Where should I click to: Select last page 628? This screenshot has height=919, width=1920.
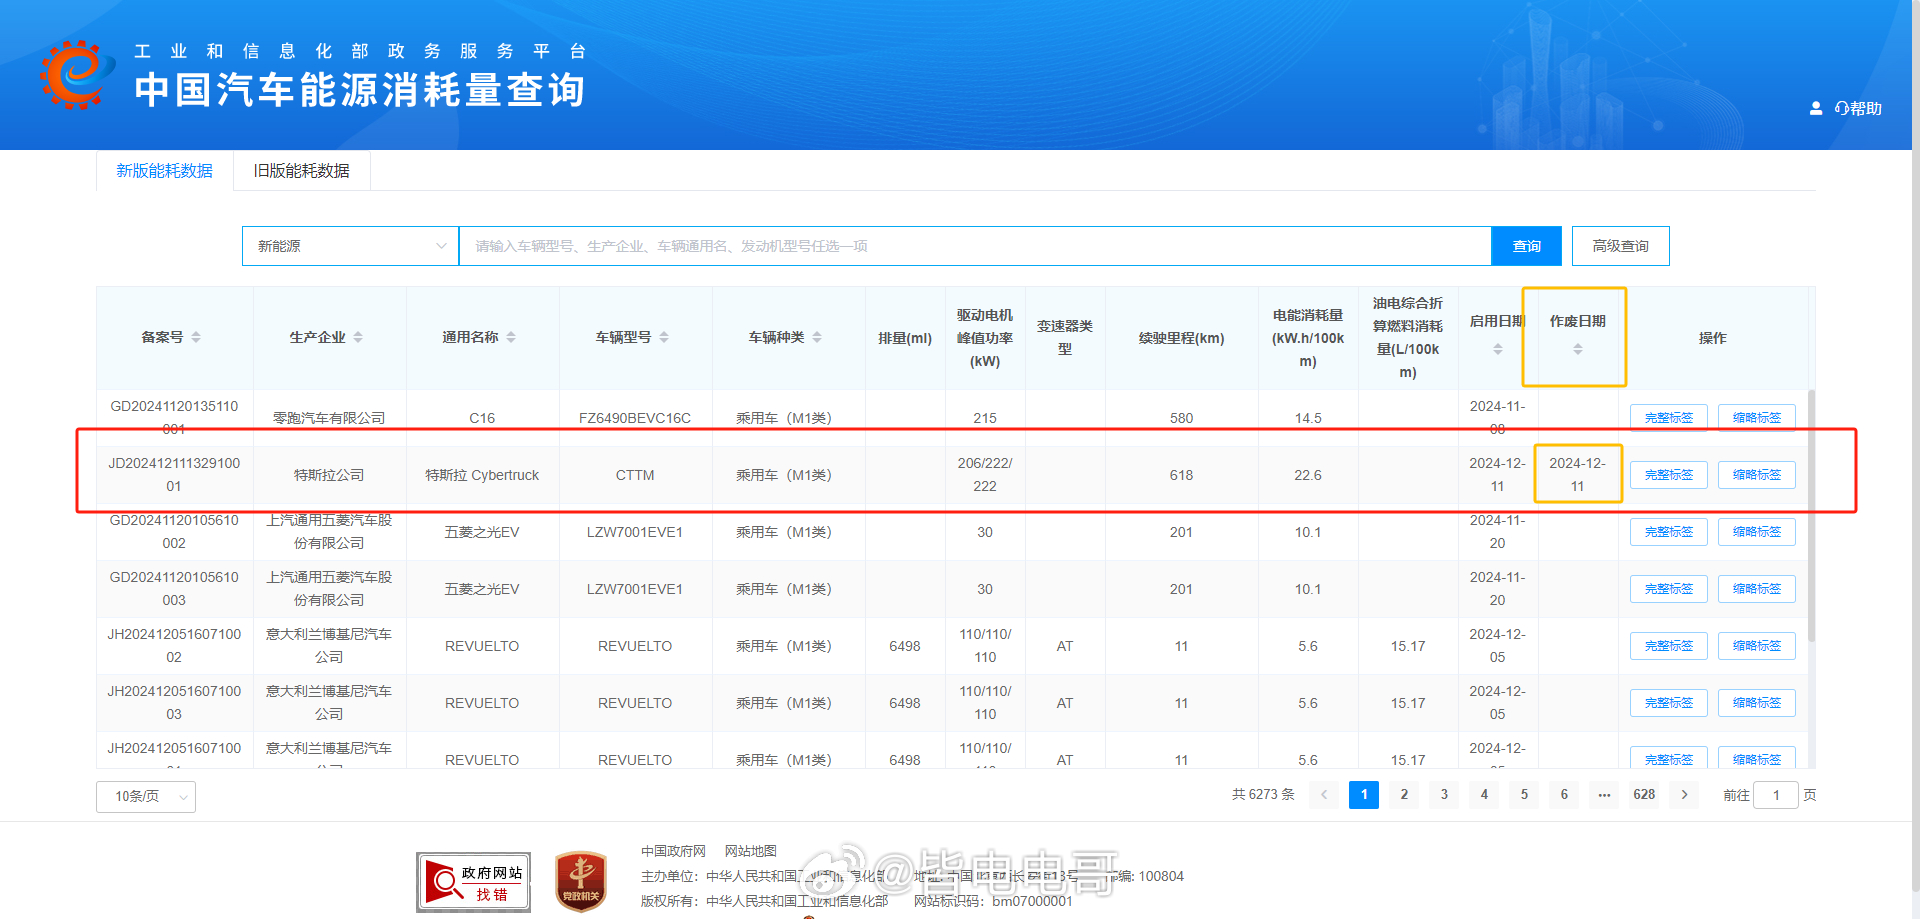[x=1644, y=795]
